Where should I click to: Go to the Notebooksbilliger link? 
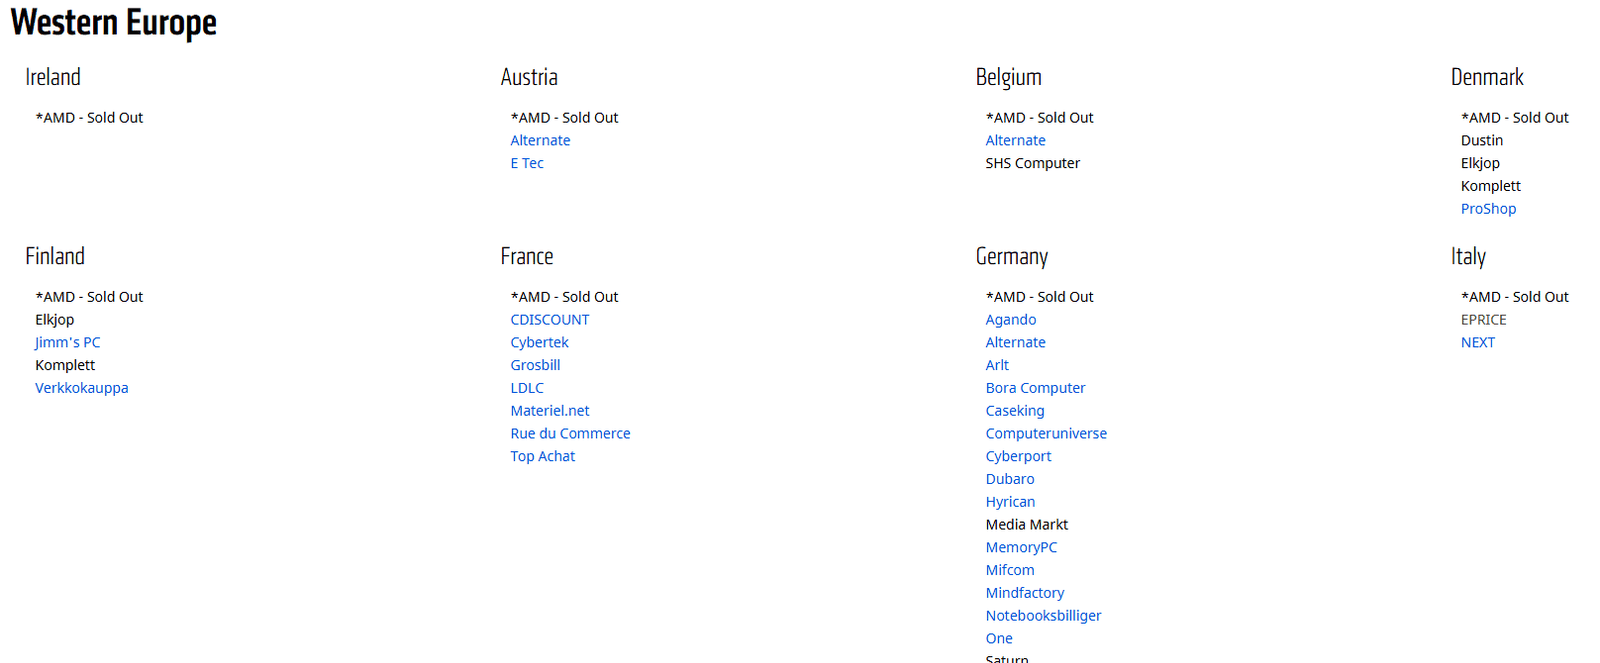pos(1043,616)
